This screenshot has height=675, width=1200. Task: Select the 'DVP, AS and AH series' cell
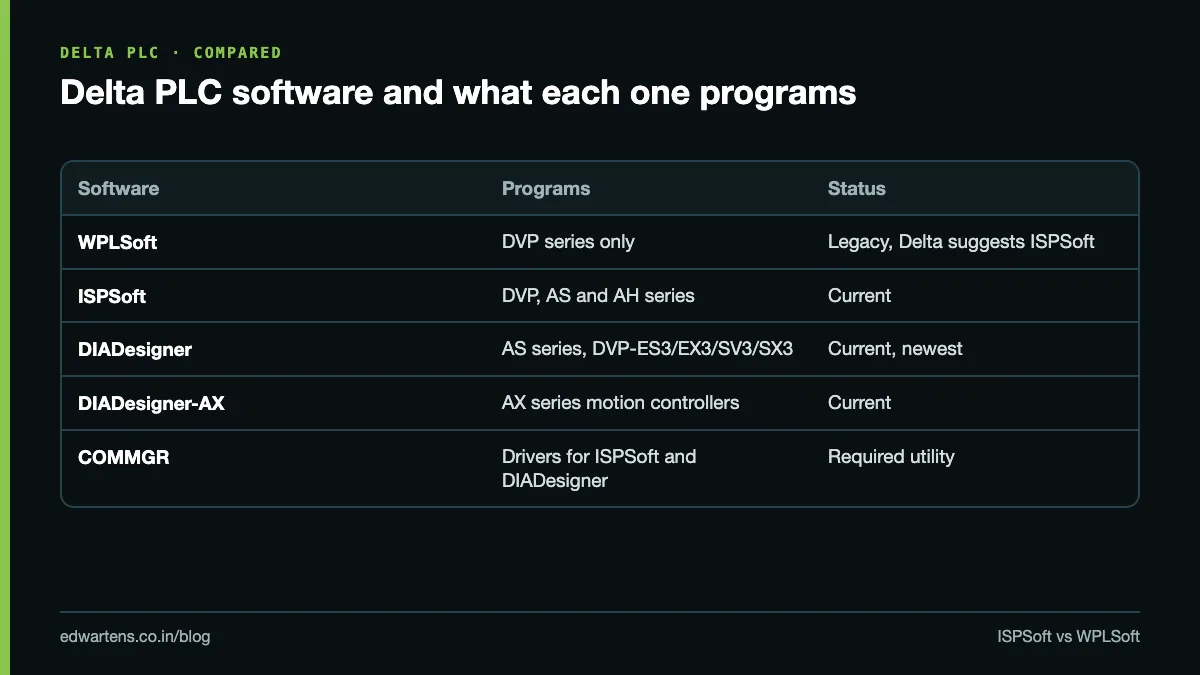click(598, 296)
